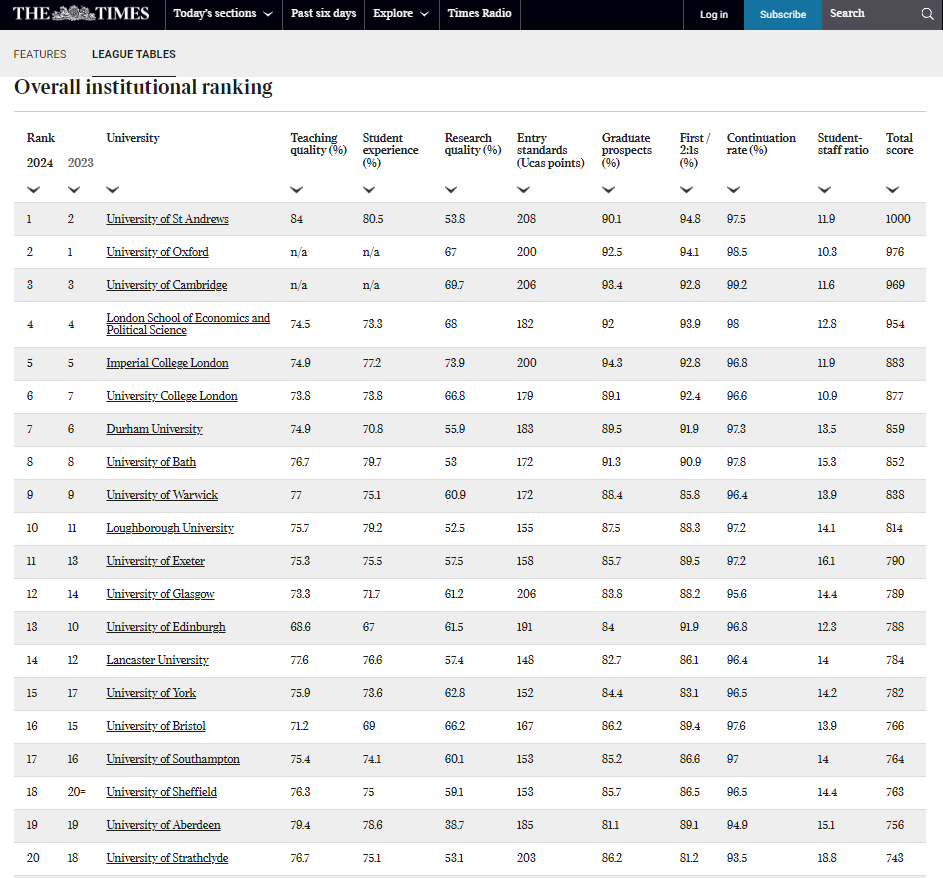Sort by Entry standards chevron
Viewport: 943px width, 878px height.
524,189
